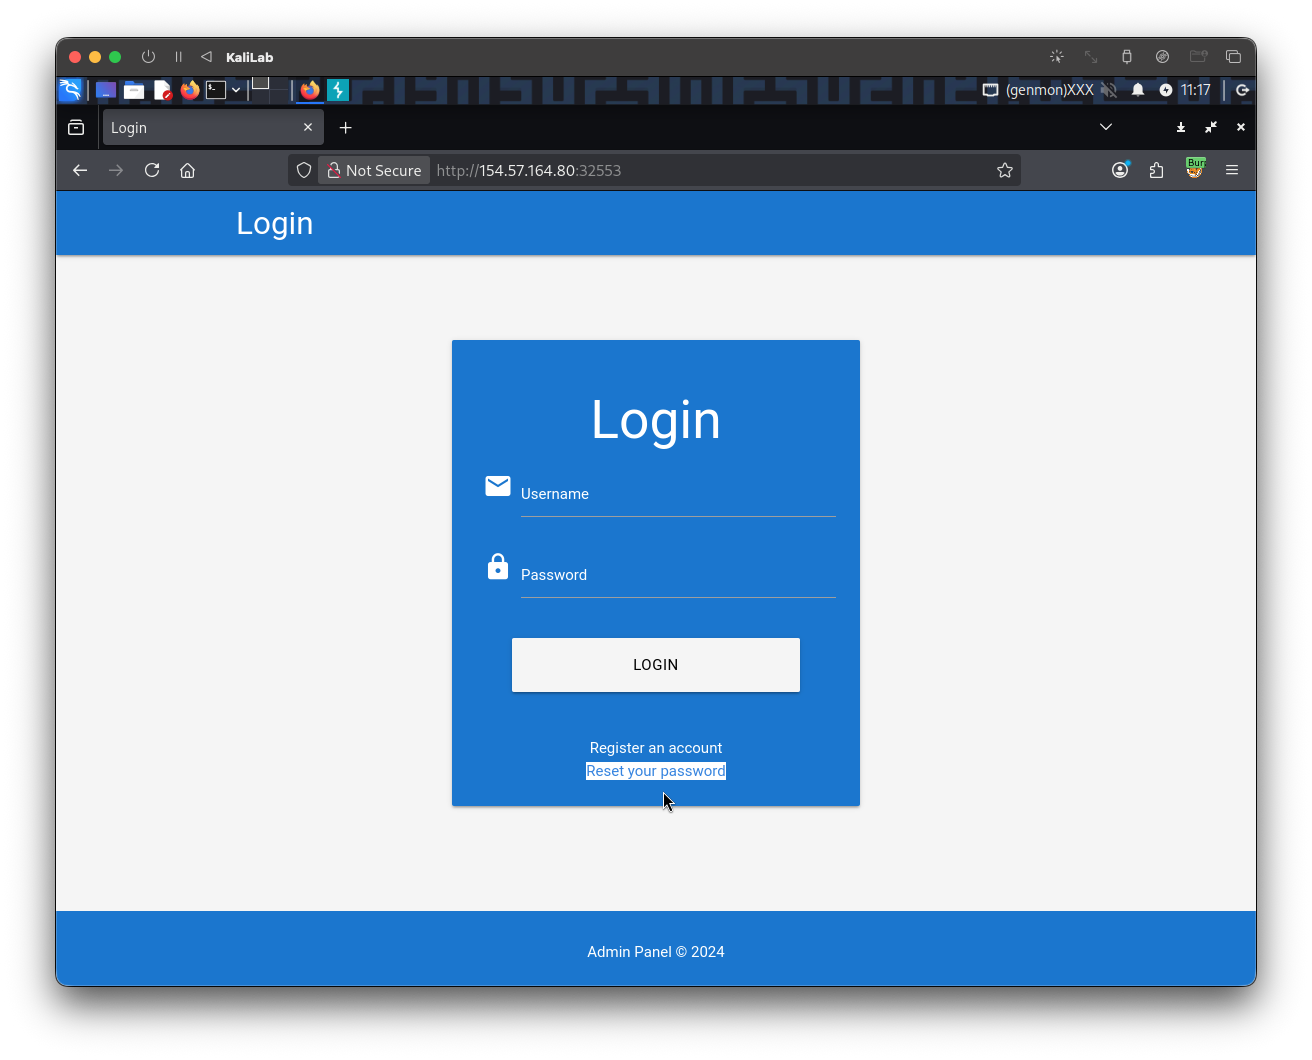The image size is (1312, 1060).
Task: Click the tracking protection shield icon
Action: (x=304, y=170)
